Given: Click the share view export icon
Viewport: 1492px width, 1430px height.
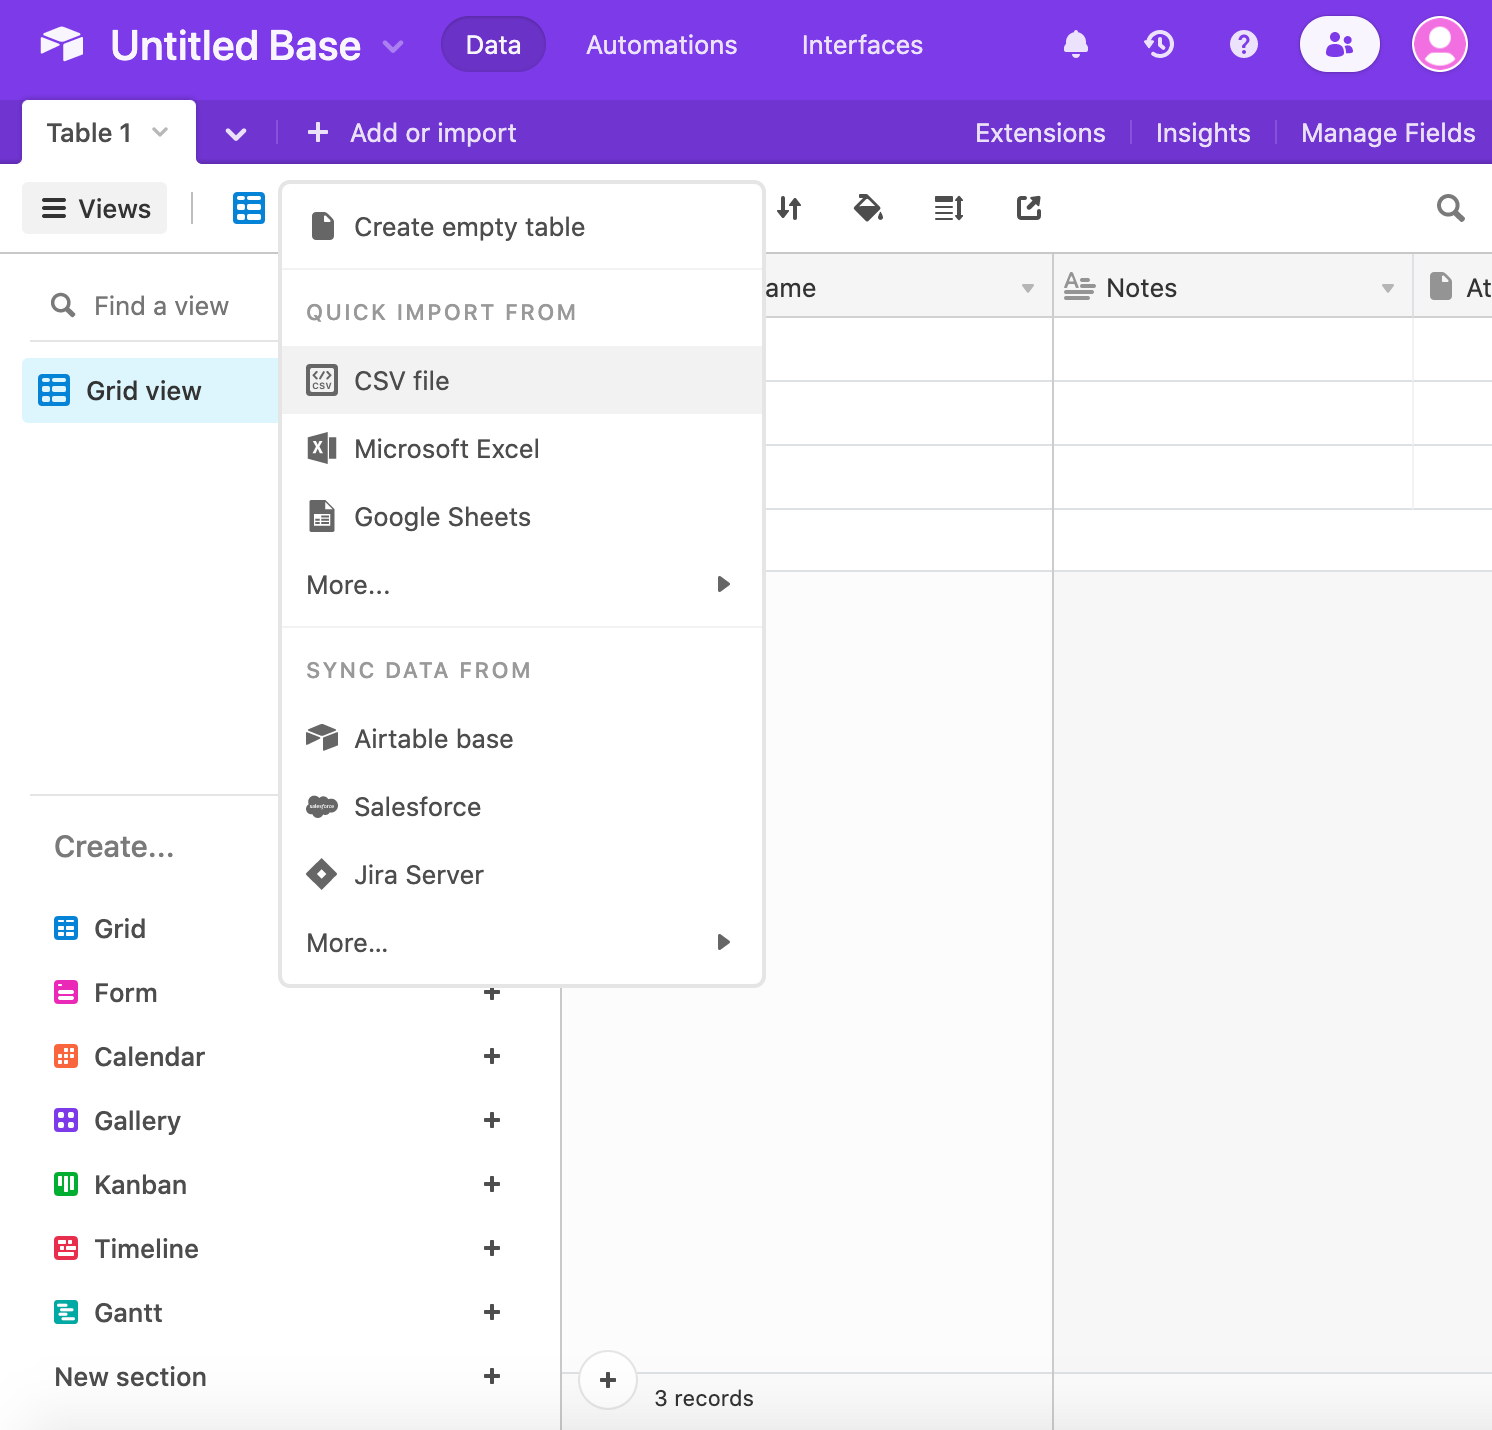Looking at the screenshot, I should pos(1029,208).
